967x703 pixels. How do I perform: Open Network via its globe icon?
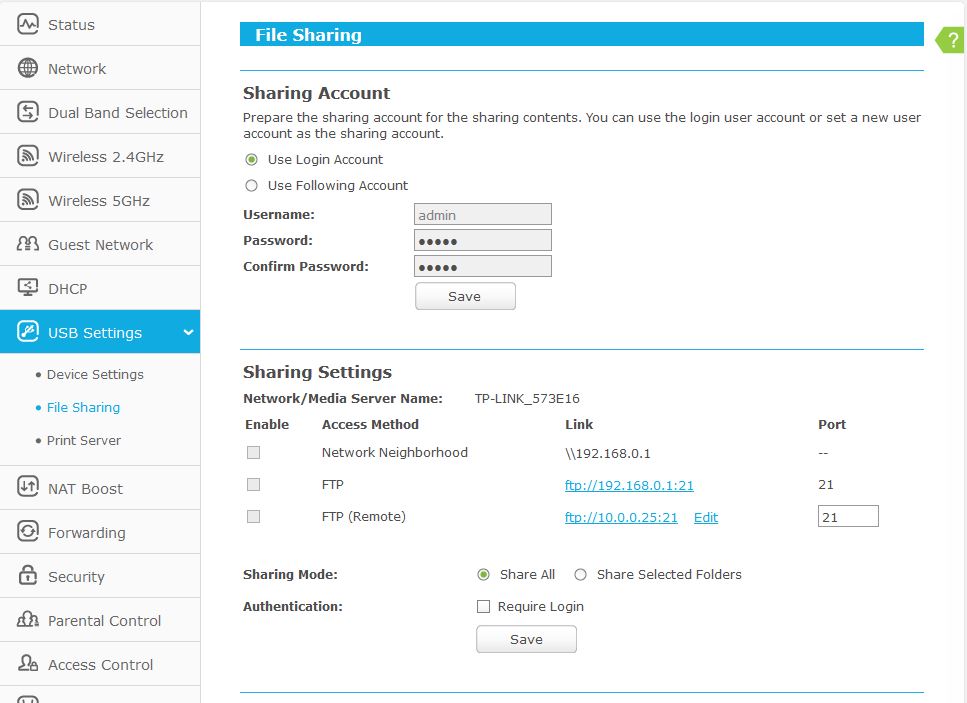(28, 68)
